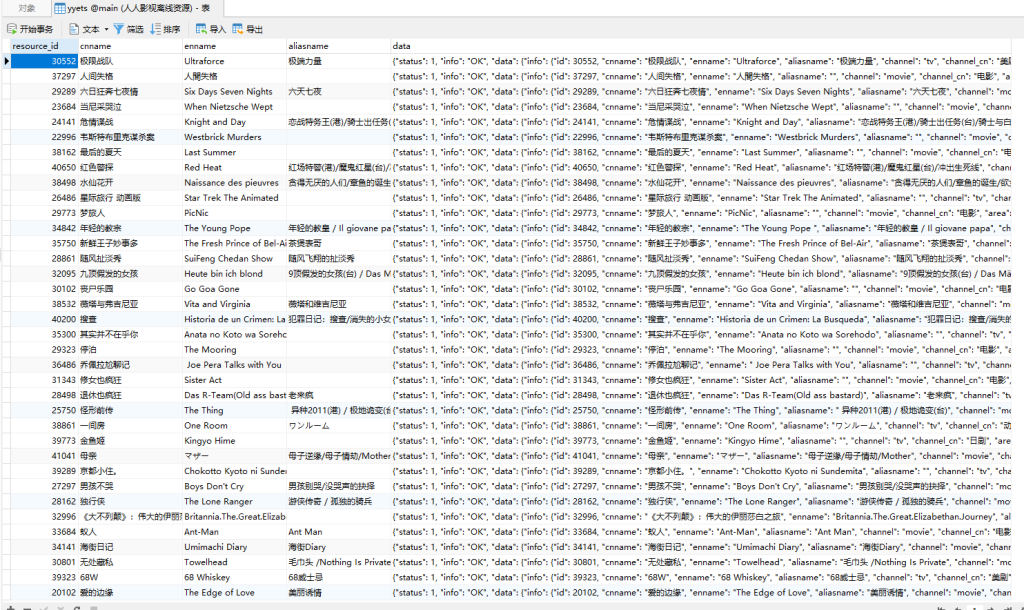1024x610 pixels.
Task: Select the aliasname cell 六天七夜
Action: [x=339, y=91]
